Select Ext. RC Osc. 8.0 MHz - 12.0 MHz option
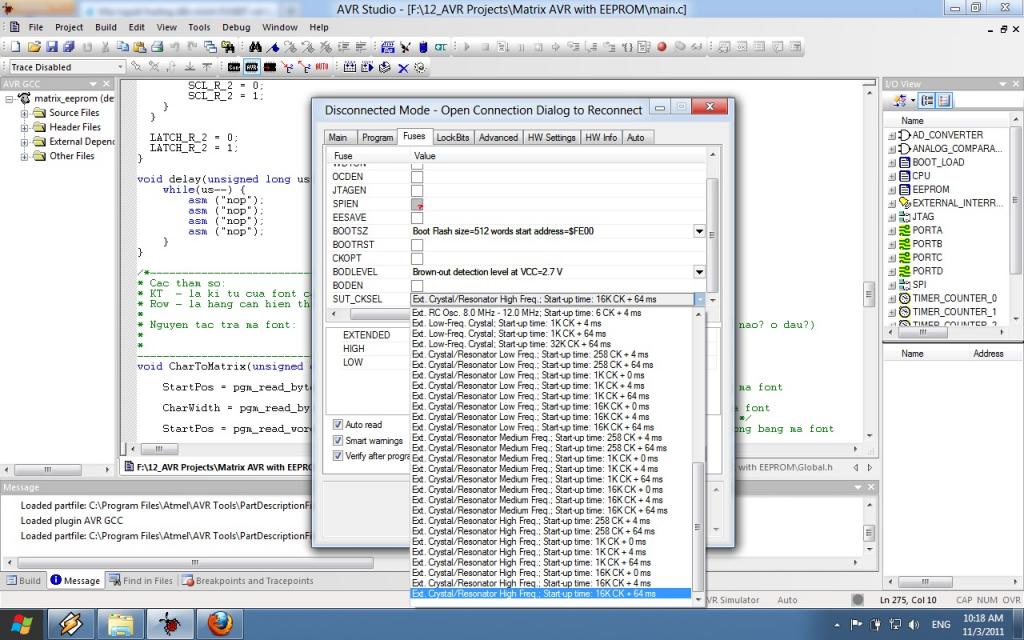Image resolution: width=1024 pixels, height=640 pixels. click(527, 313)
